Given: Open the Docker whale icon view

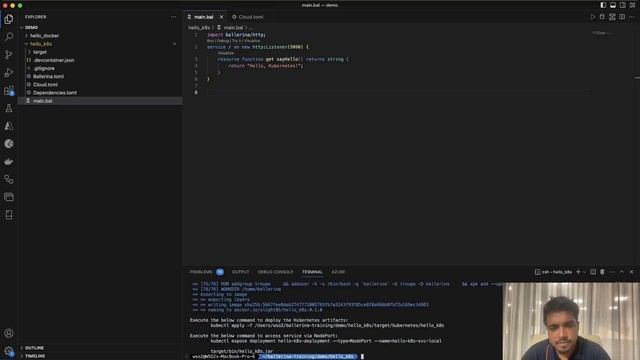Looking at the screenshot, I should click(9, 162).
